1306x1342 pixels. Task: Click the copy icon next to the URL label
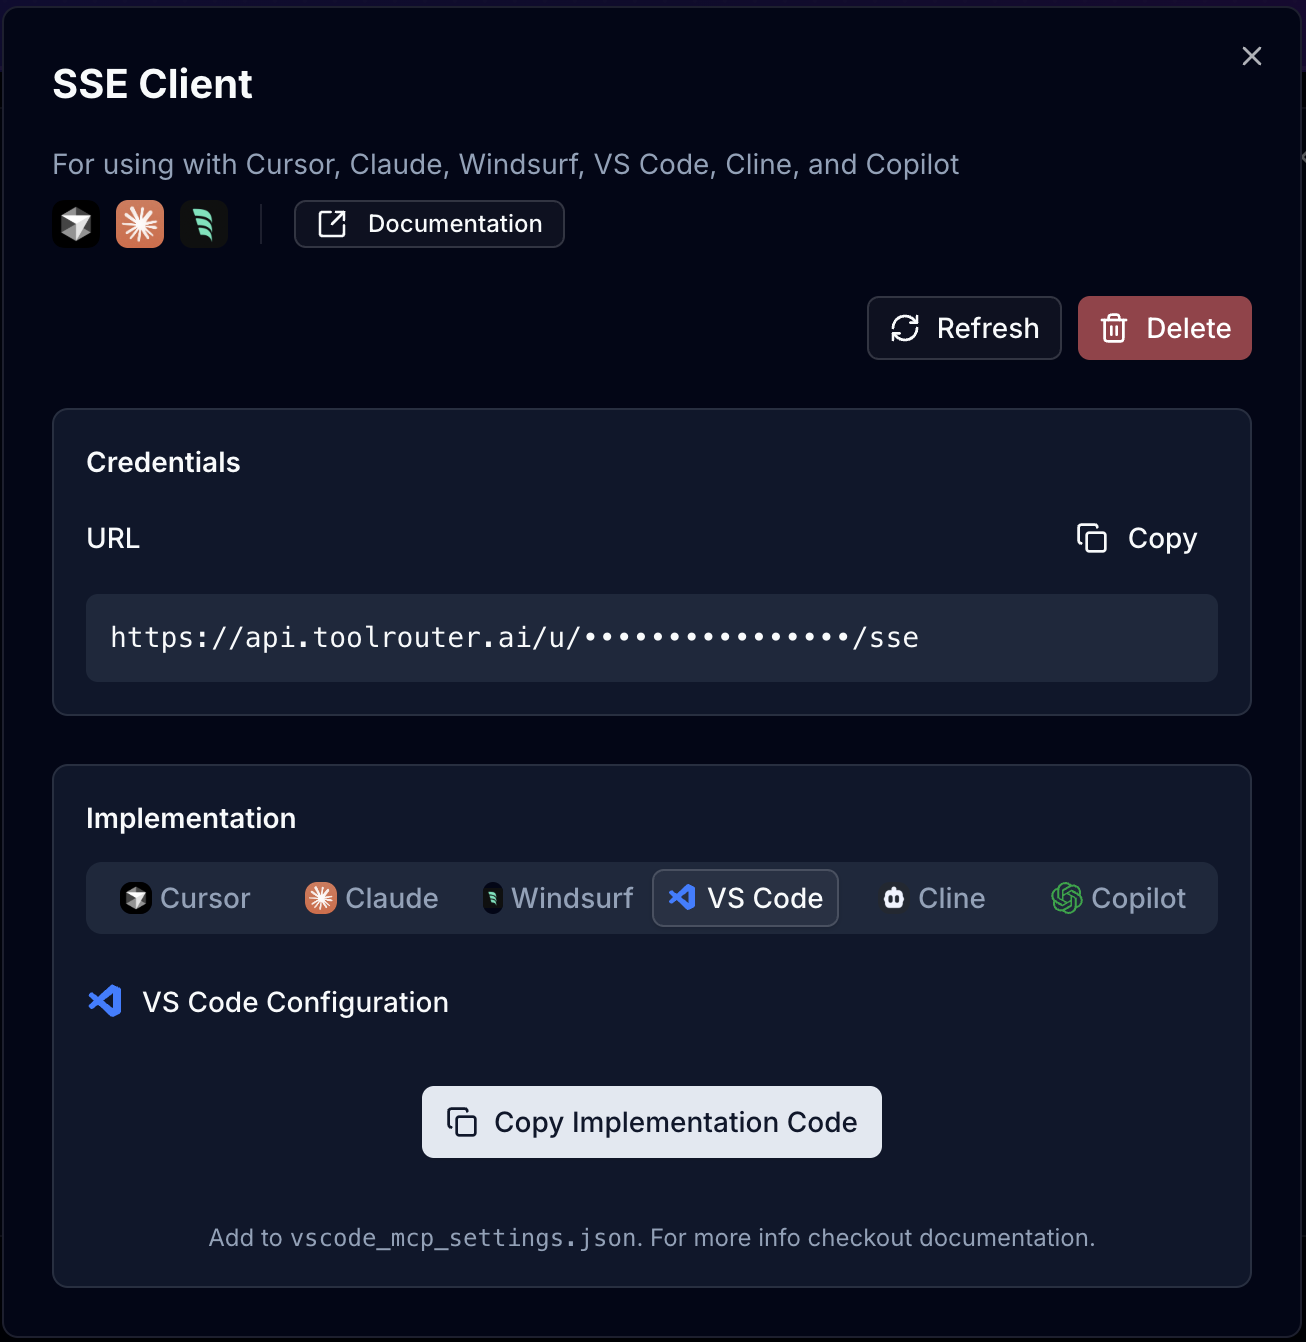tap(1092, 538)
